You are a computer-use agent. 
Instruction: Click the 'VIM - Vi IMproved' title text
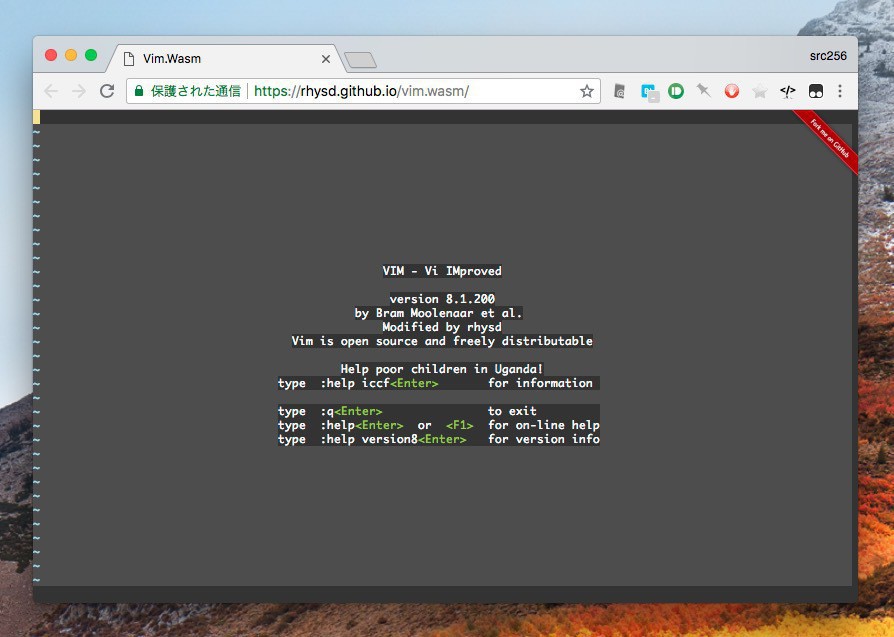coord(442,271)
